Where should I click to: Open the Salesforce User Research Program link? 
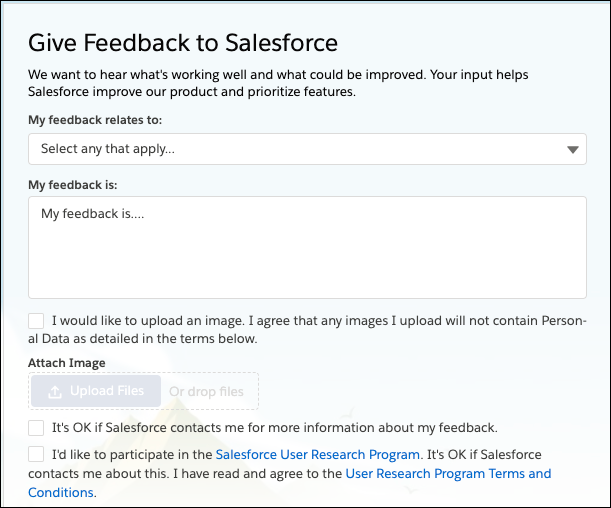317,455
